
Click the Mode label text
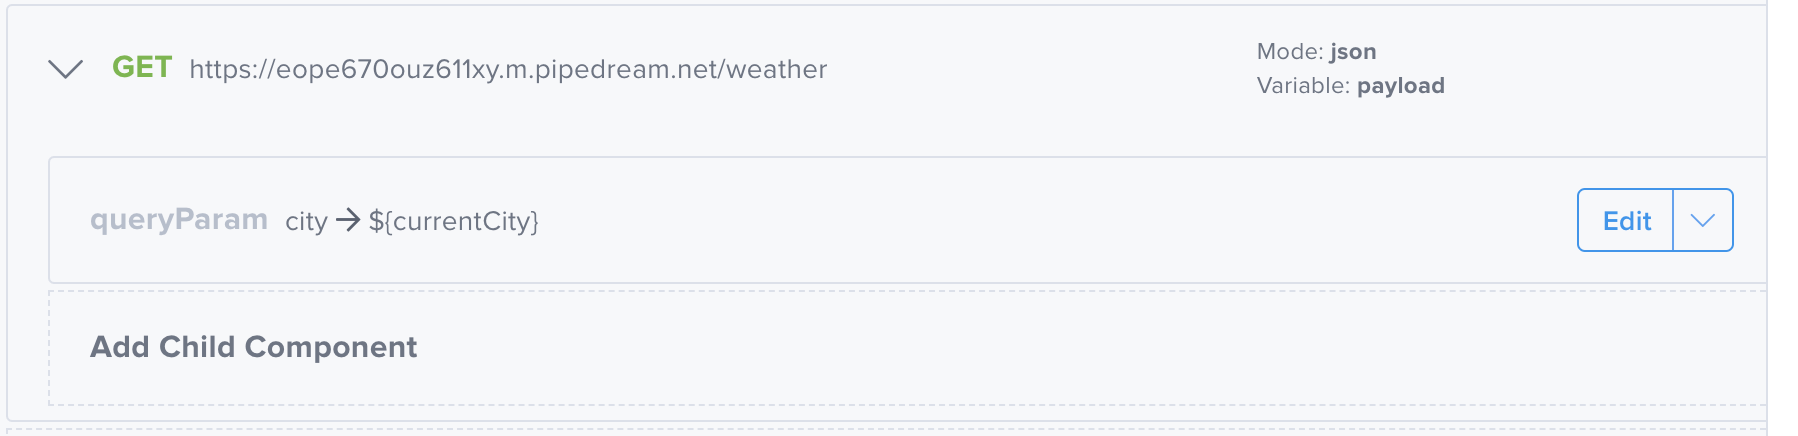click(x=1290, y=52)
